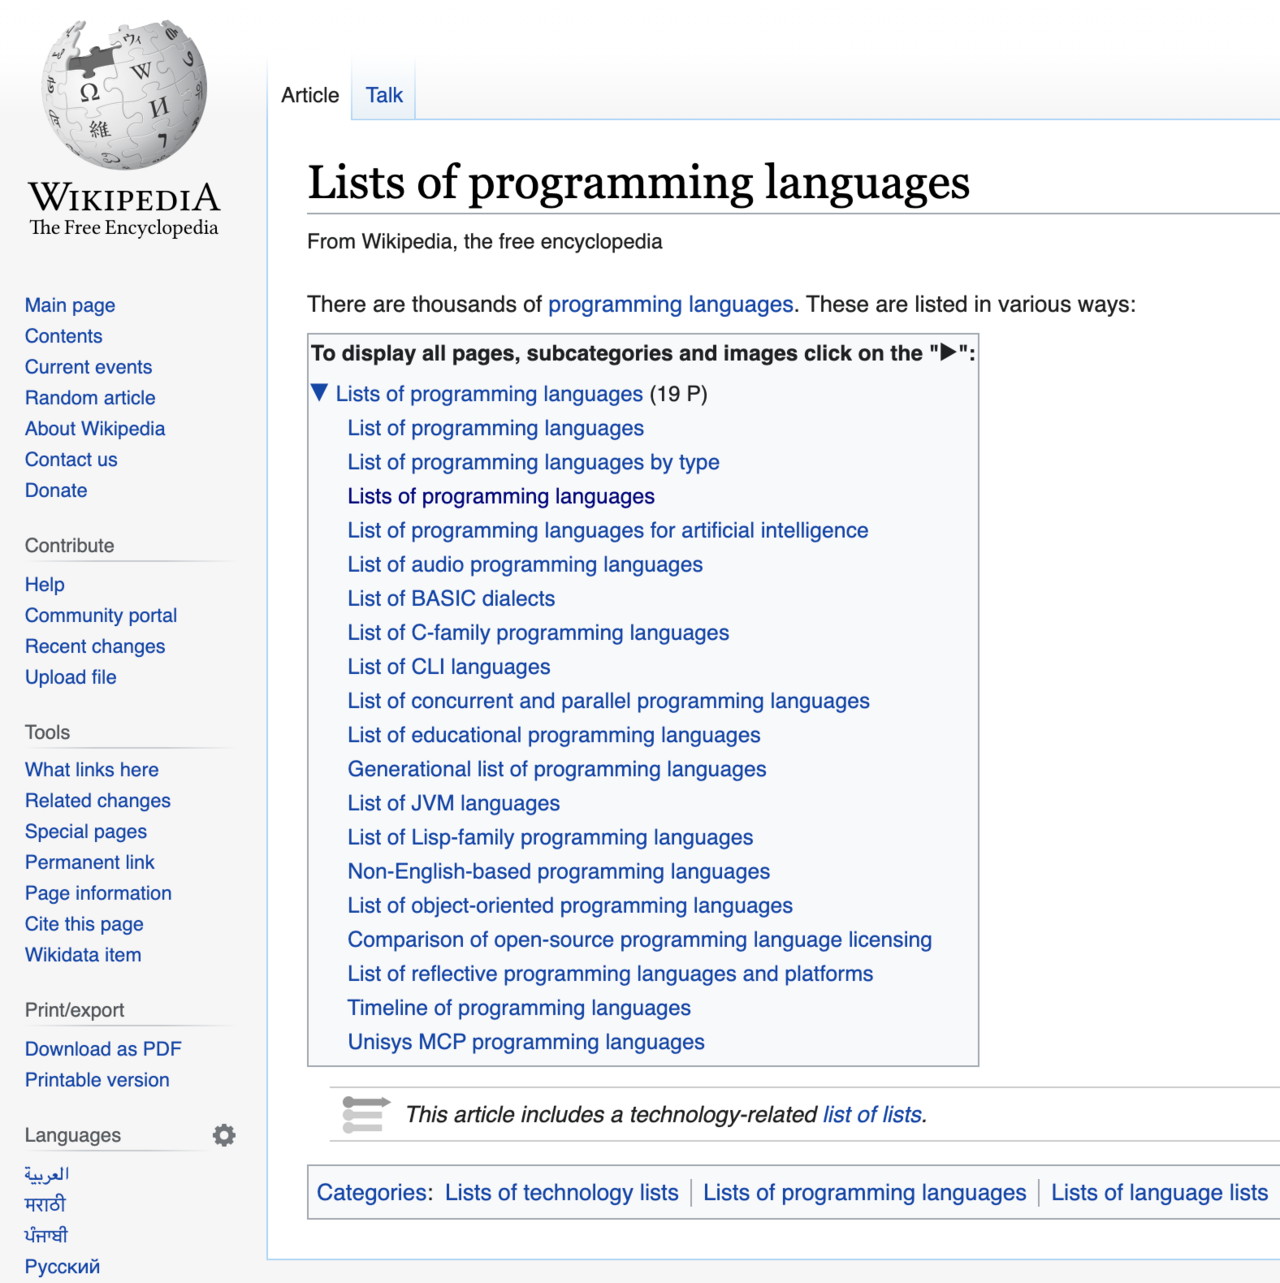Open Page information
The width and height of the screenshot is (1280, 1283).
[x=98, y=894]
